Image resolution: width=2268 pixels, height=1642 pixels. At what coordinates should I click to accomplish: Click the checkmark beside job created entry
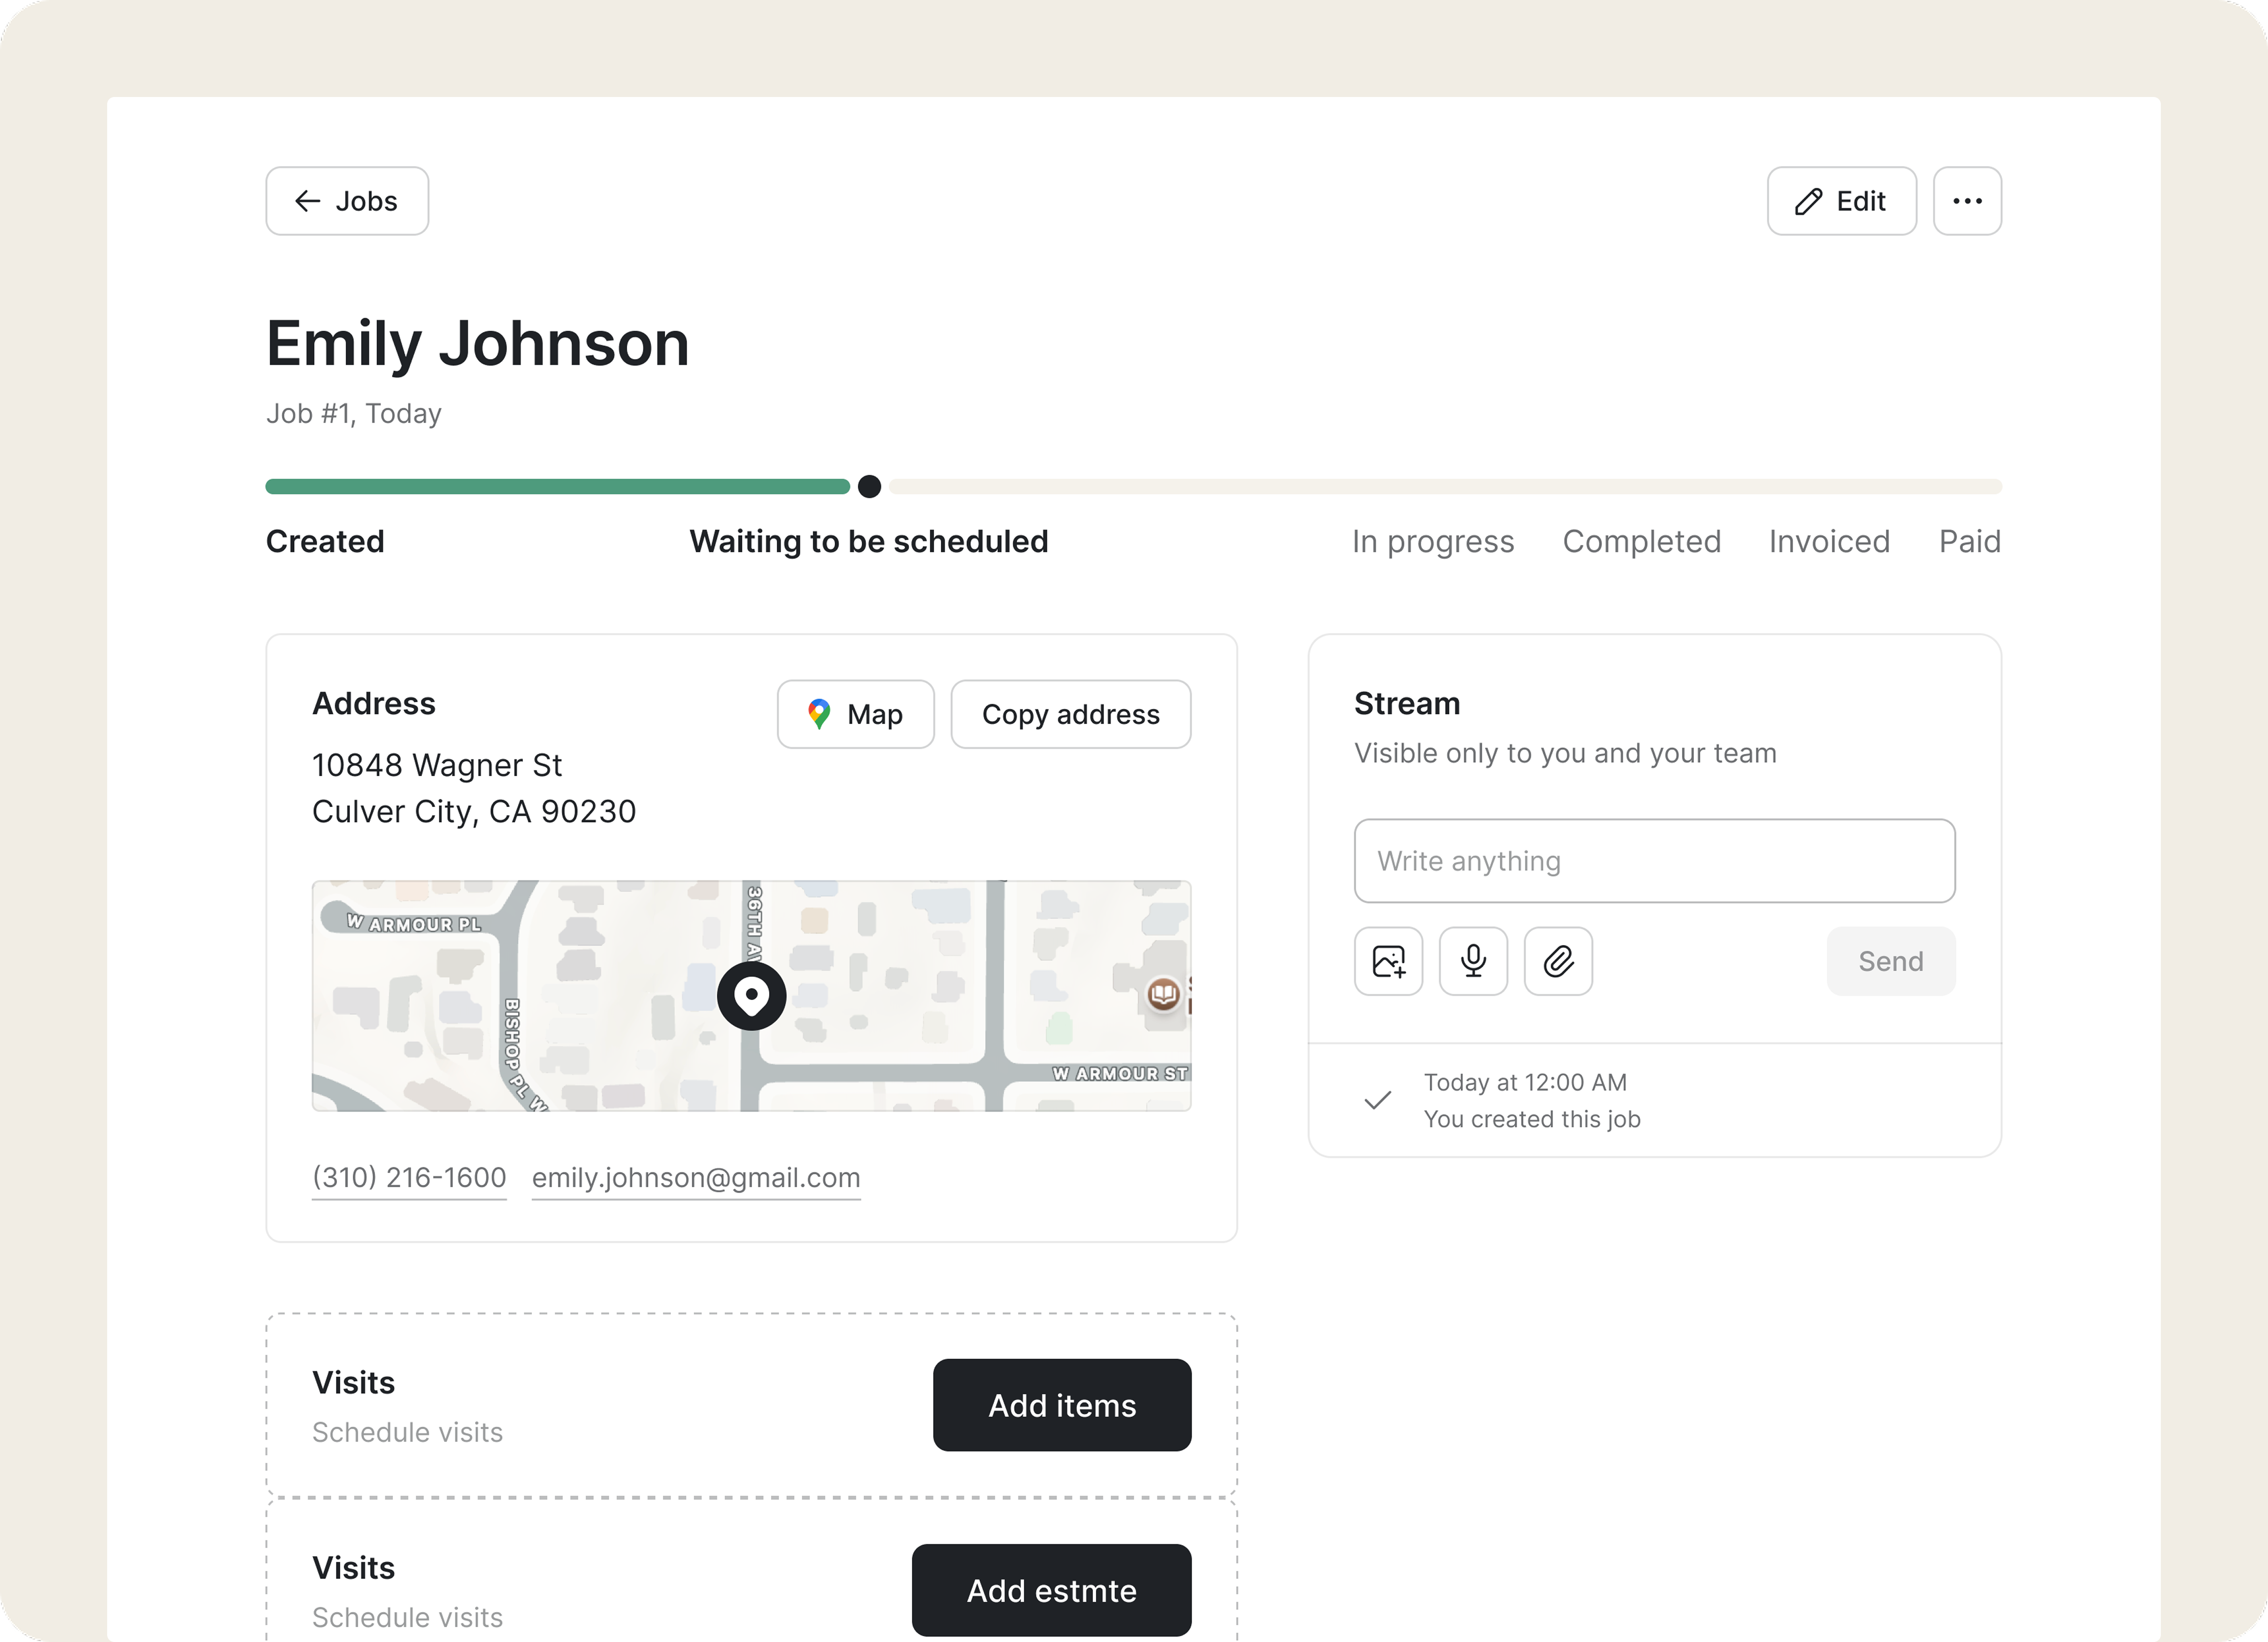pos(1378,1100)
